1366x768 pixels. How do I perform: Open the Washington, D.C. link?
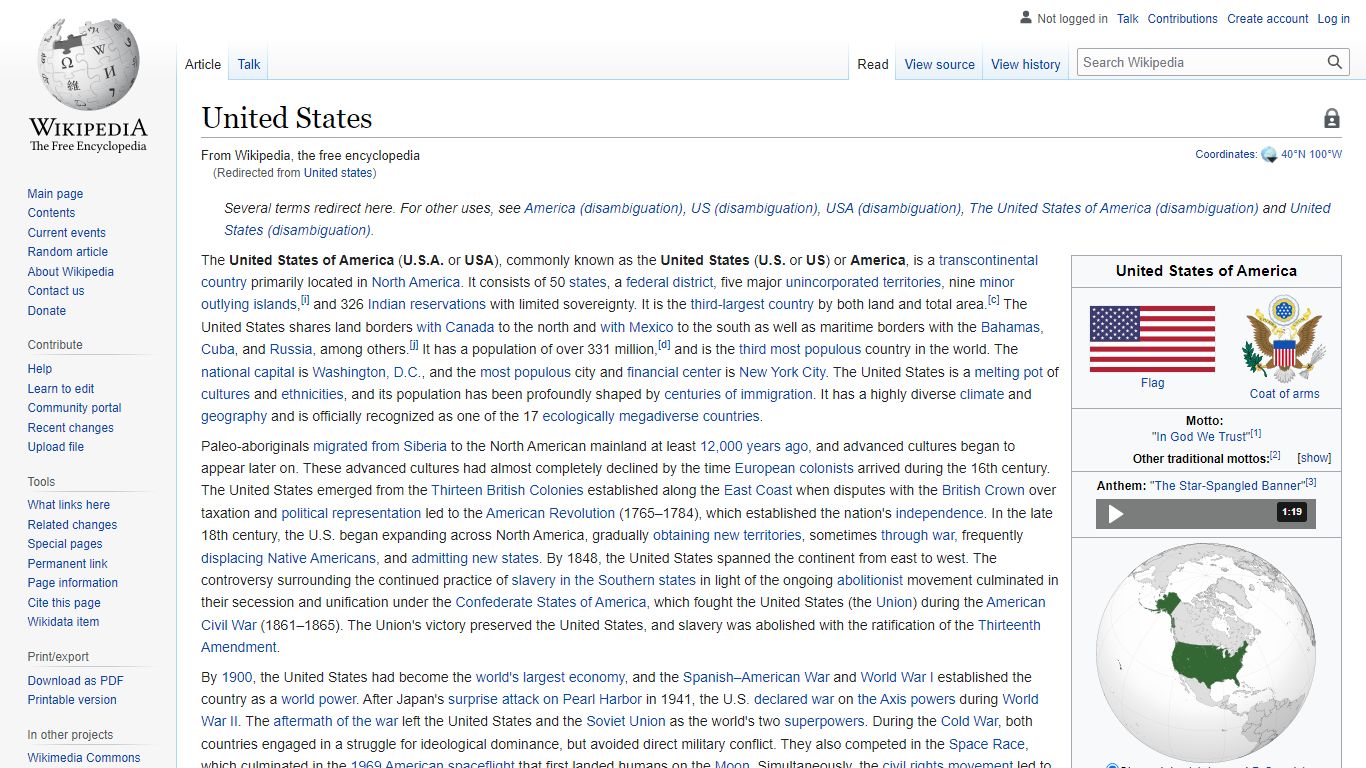point(367,372)
